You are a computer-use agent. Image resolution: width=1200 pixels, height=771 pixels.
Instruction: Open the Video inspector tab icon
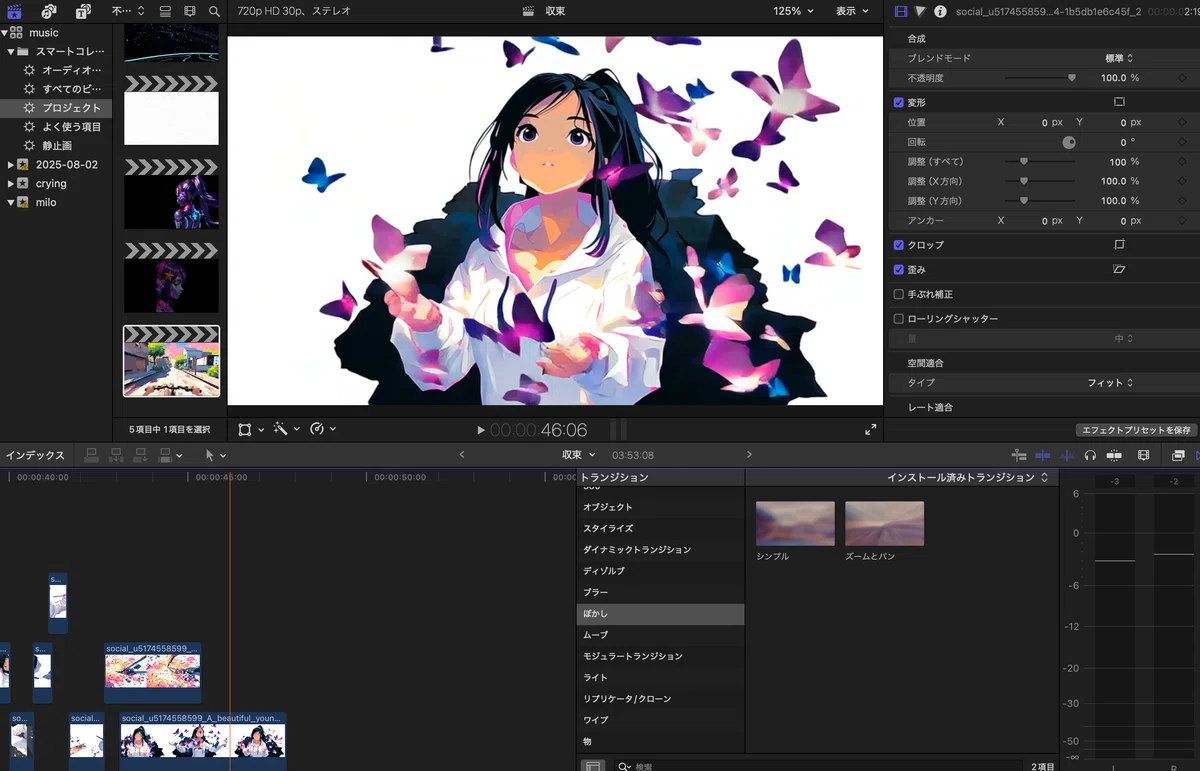(901, 11)
